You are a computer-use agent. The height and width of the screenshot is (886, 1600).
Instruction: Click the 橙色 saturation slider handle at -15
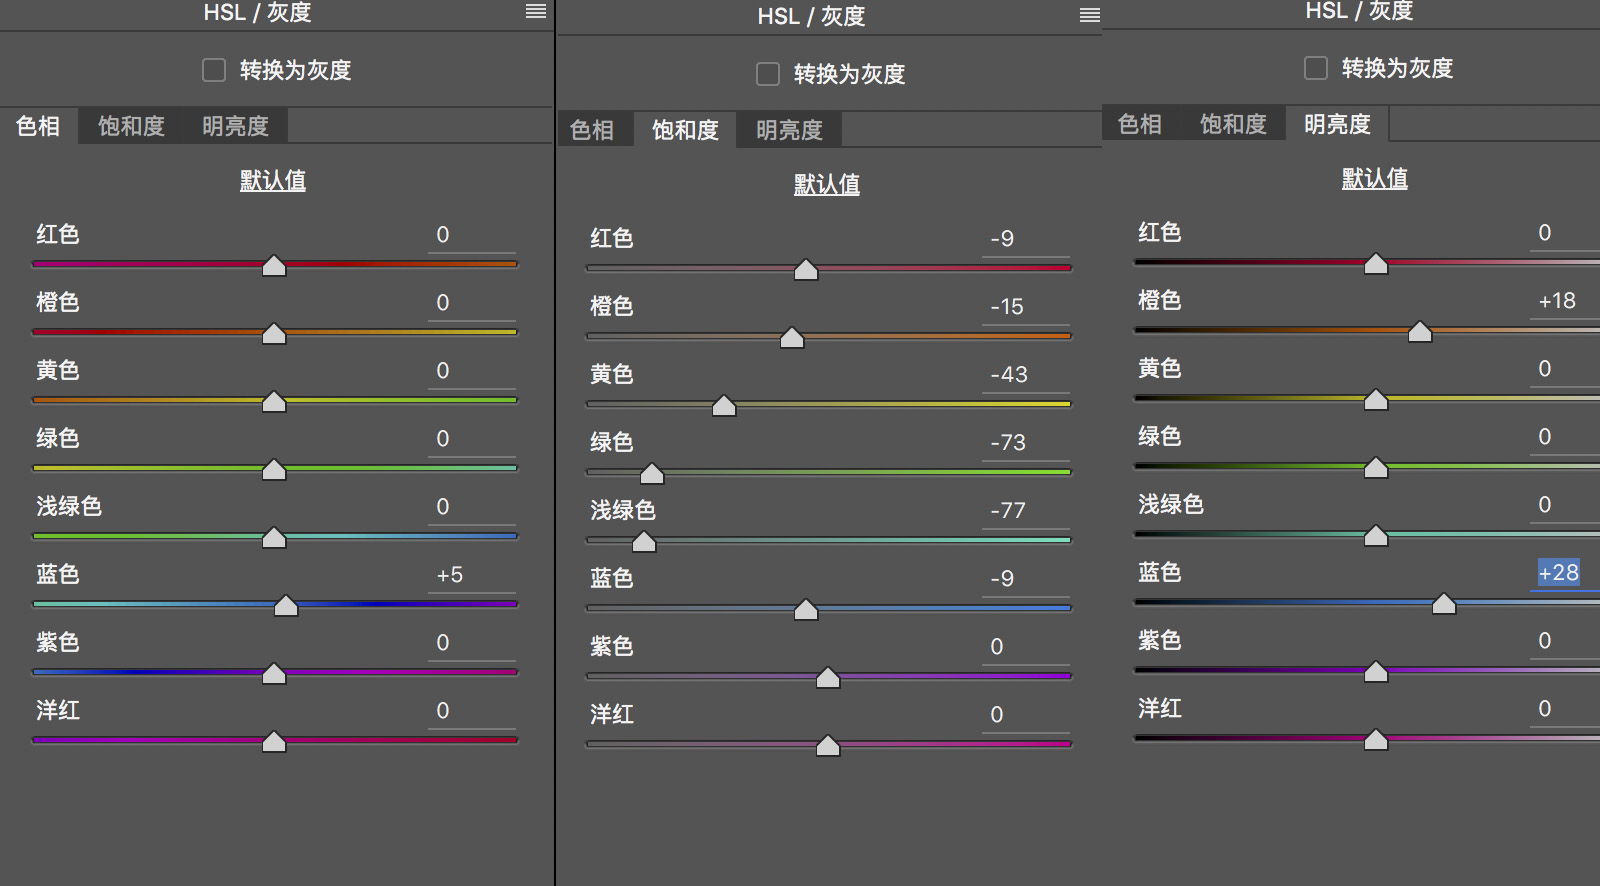(x=792, y=338)
